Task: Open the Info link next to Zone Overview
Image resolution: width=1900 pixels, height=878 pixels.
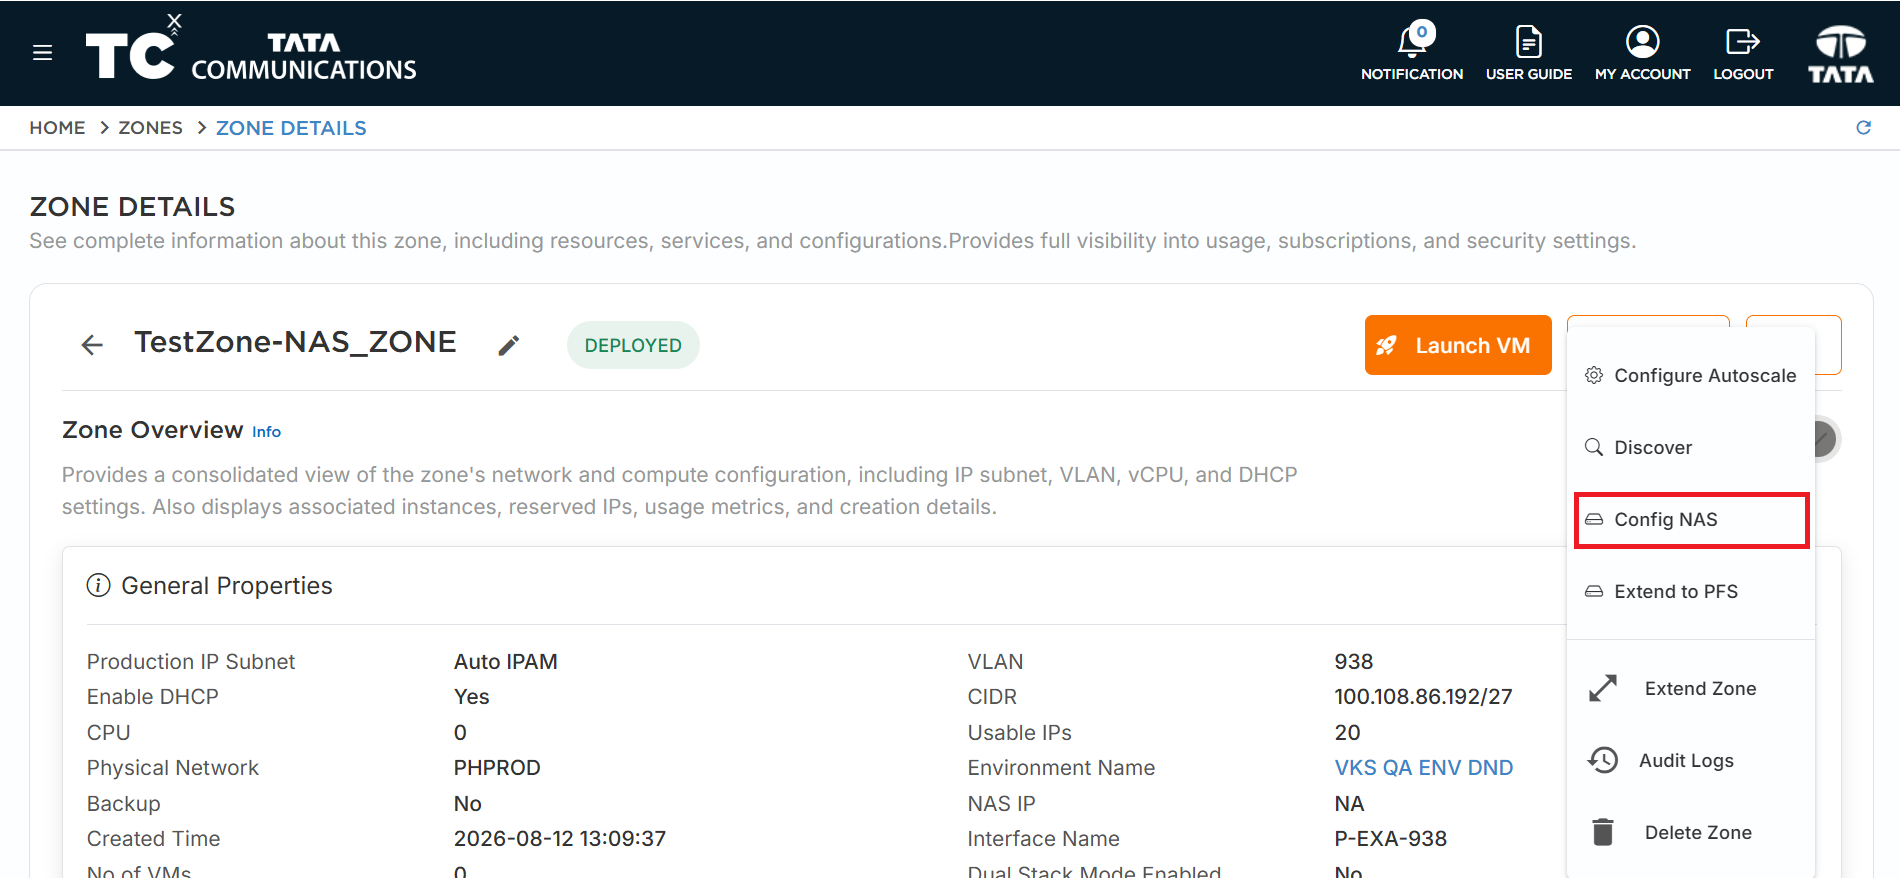Action: [x=266, y=432]
